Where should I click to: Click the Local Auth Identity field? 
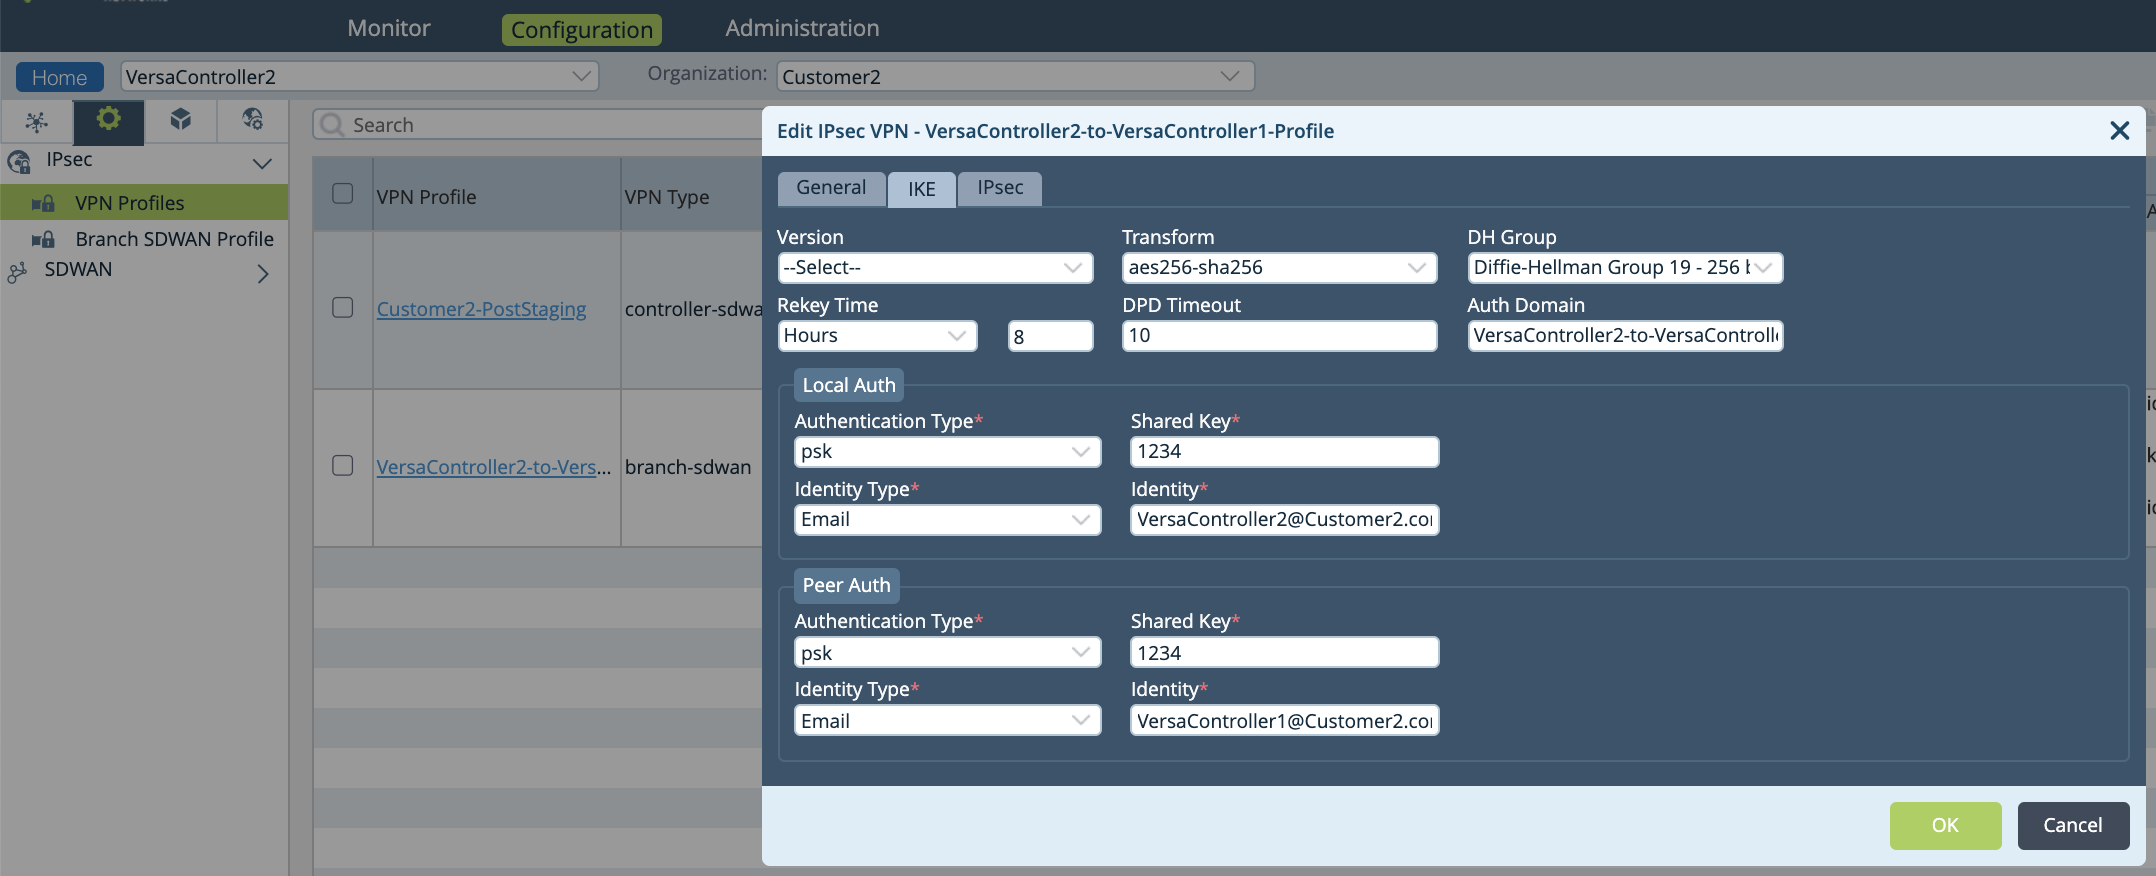click(1285, 520)
